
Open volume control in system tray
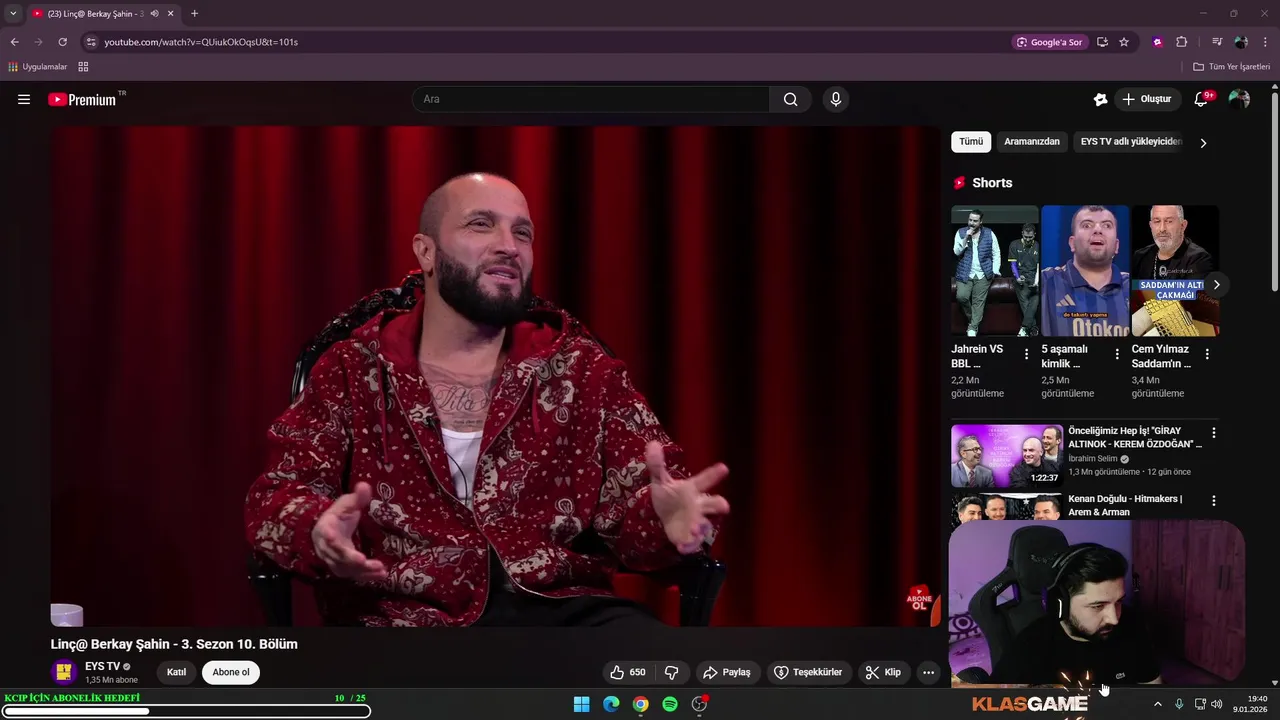[x=1217, y=704]
